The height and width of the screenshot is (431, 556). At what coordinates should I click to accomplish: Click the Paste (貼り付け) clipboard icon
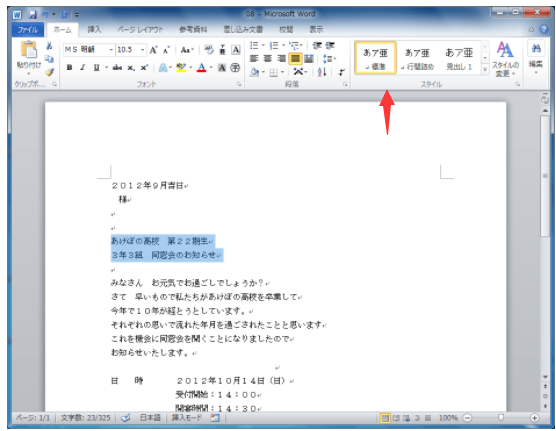pyautogui.click(x=28, y=50)
